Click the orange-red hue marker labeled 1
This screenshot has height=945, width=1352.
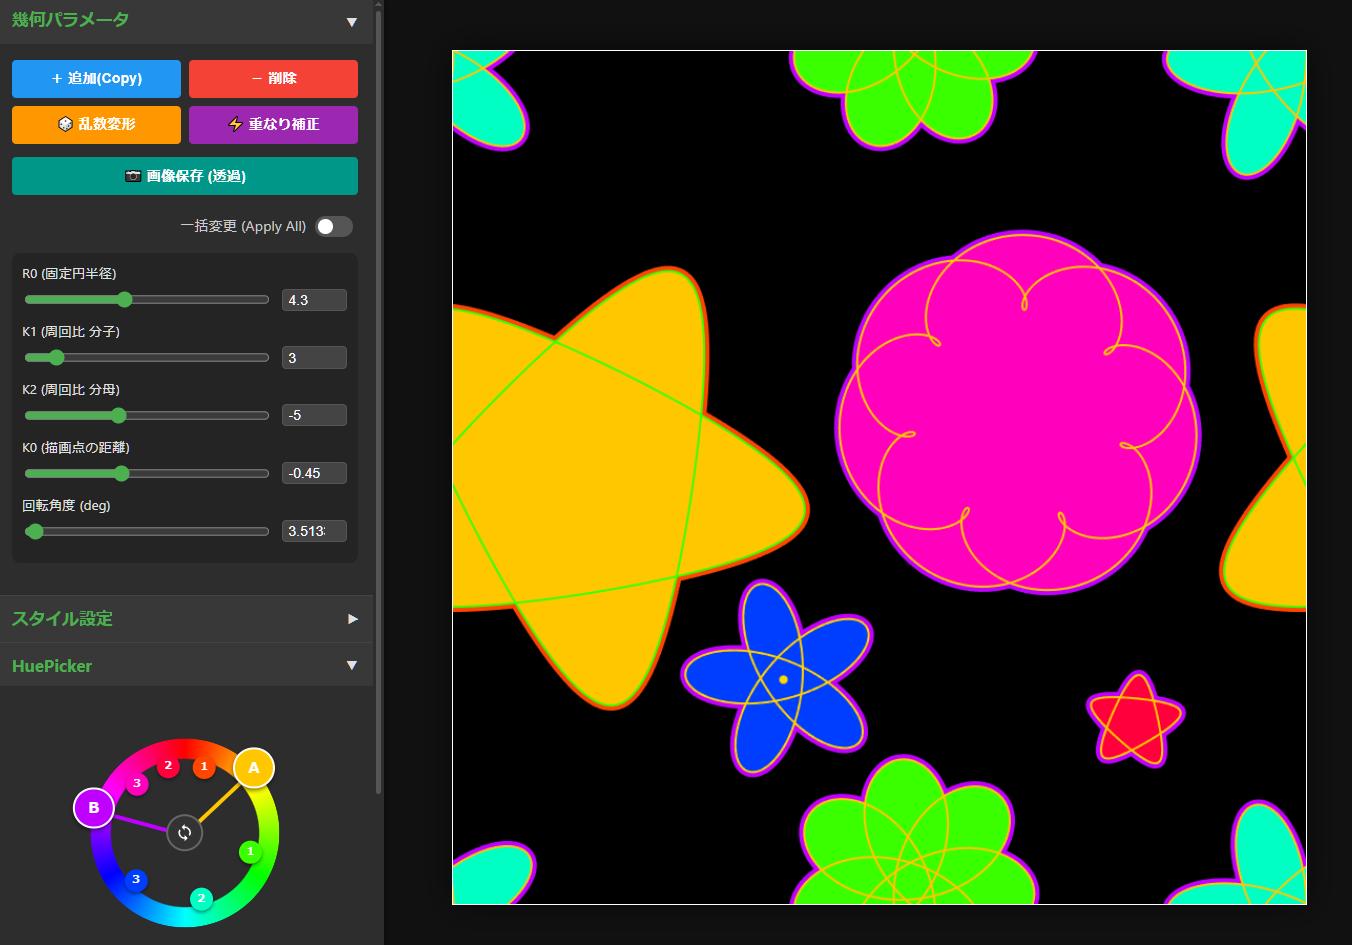(204, 767)
